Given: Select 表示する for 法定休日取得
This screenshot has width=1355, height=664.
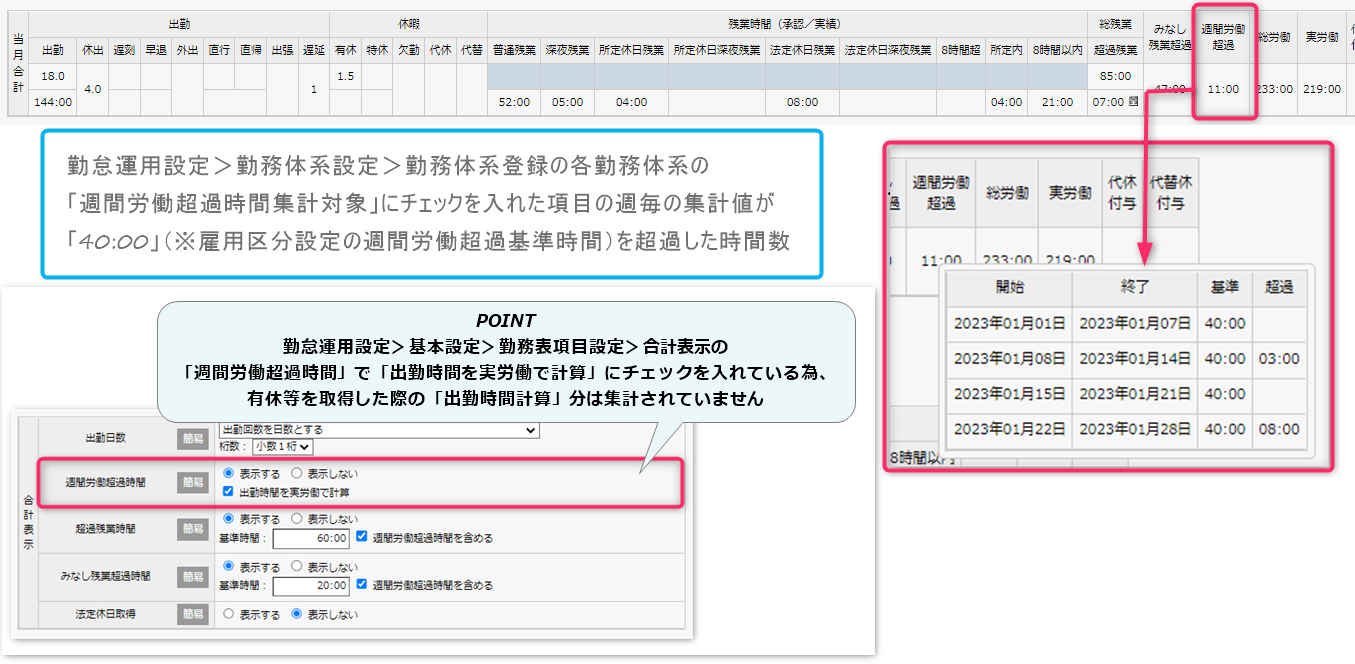Looking at the screenshot, I should coord(229,614).
